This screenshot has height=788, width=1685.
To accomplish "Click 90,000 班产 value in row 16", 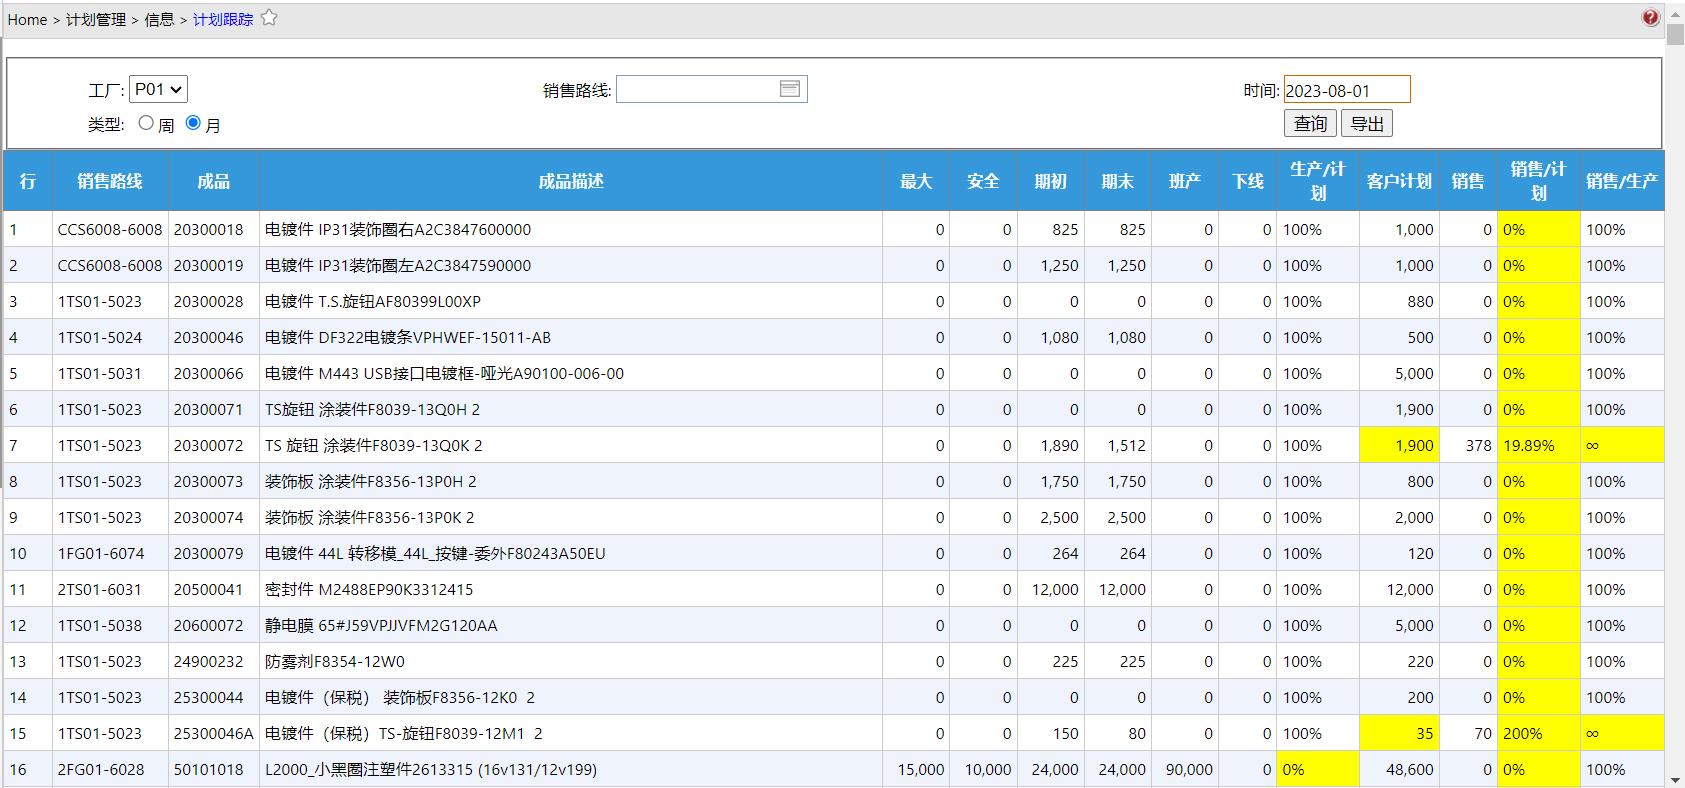I will (x=1189, y=769).
